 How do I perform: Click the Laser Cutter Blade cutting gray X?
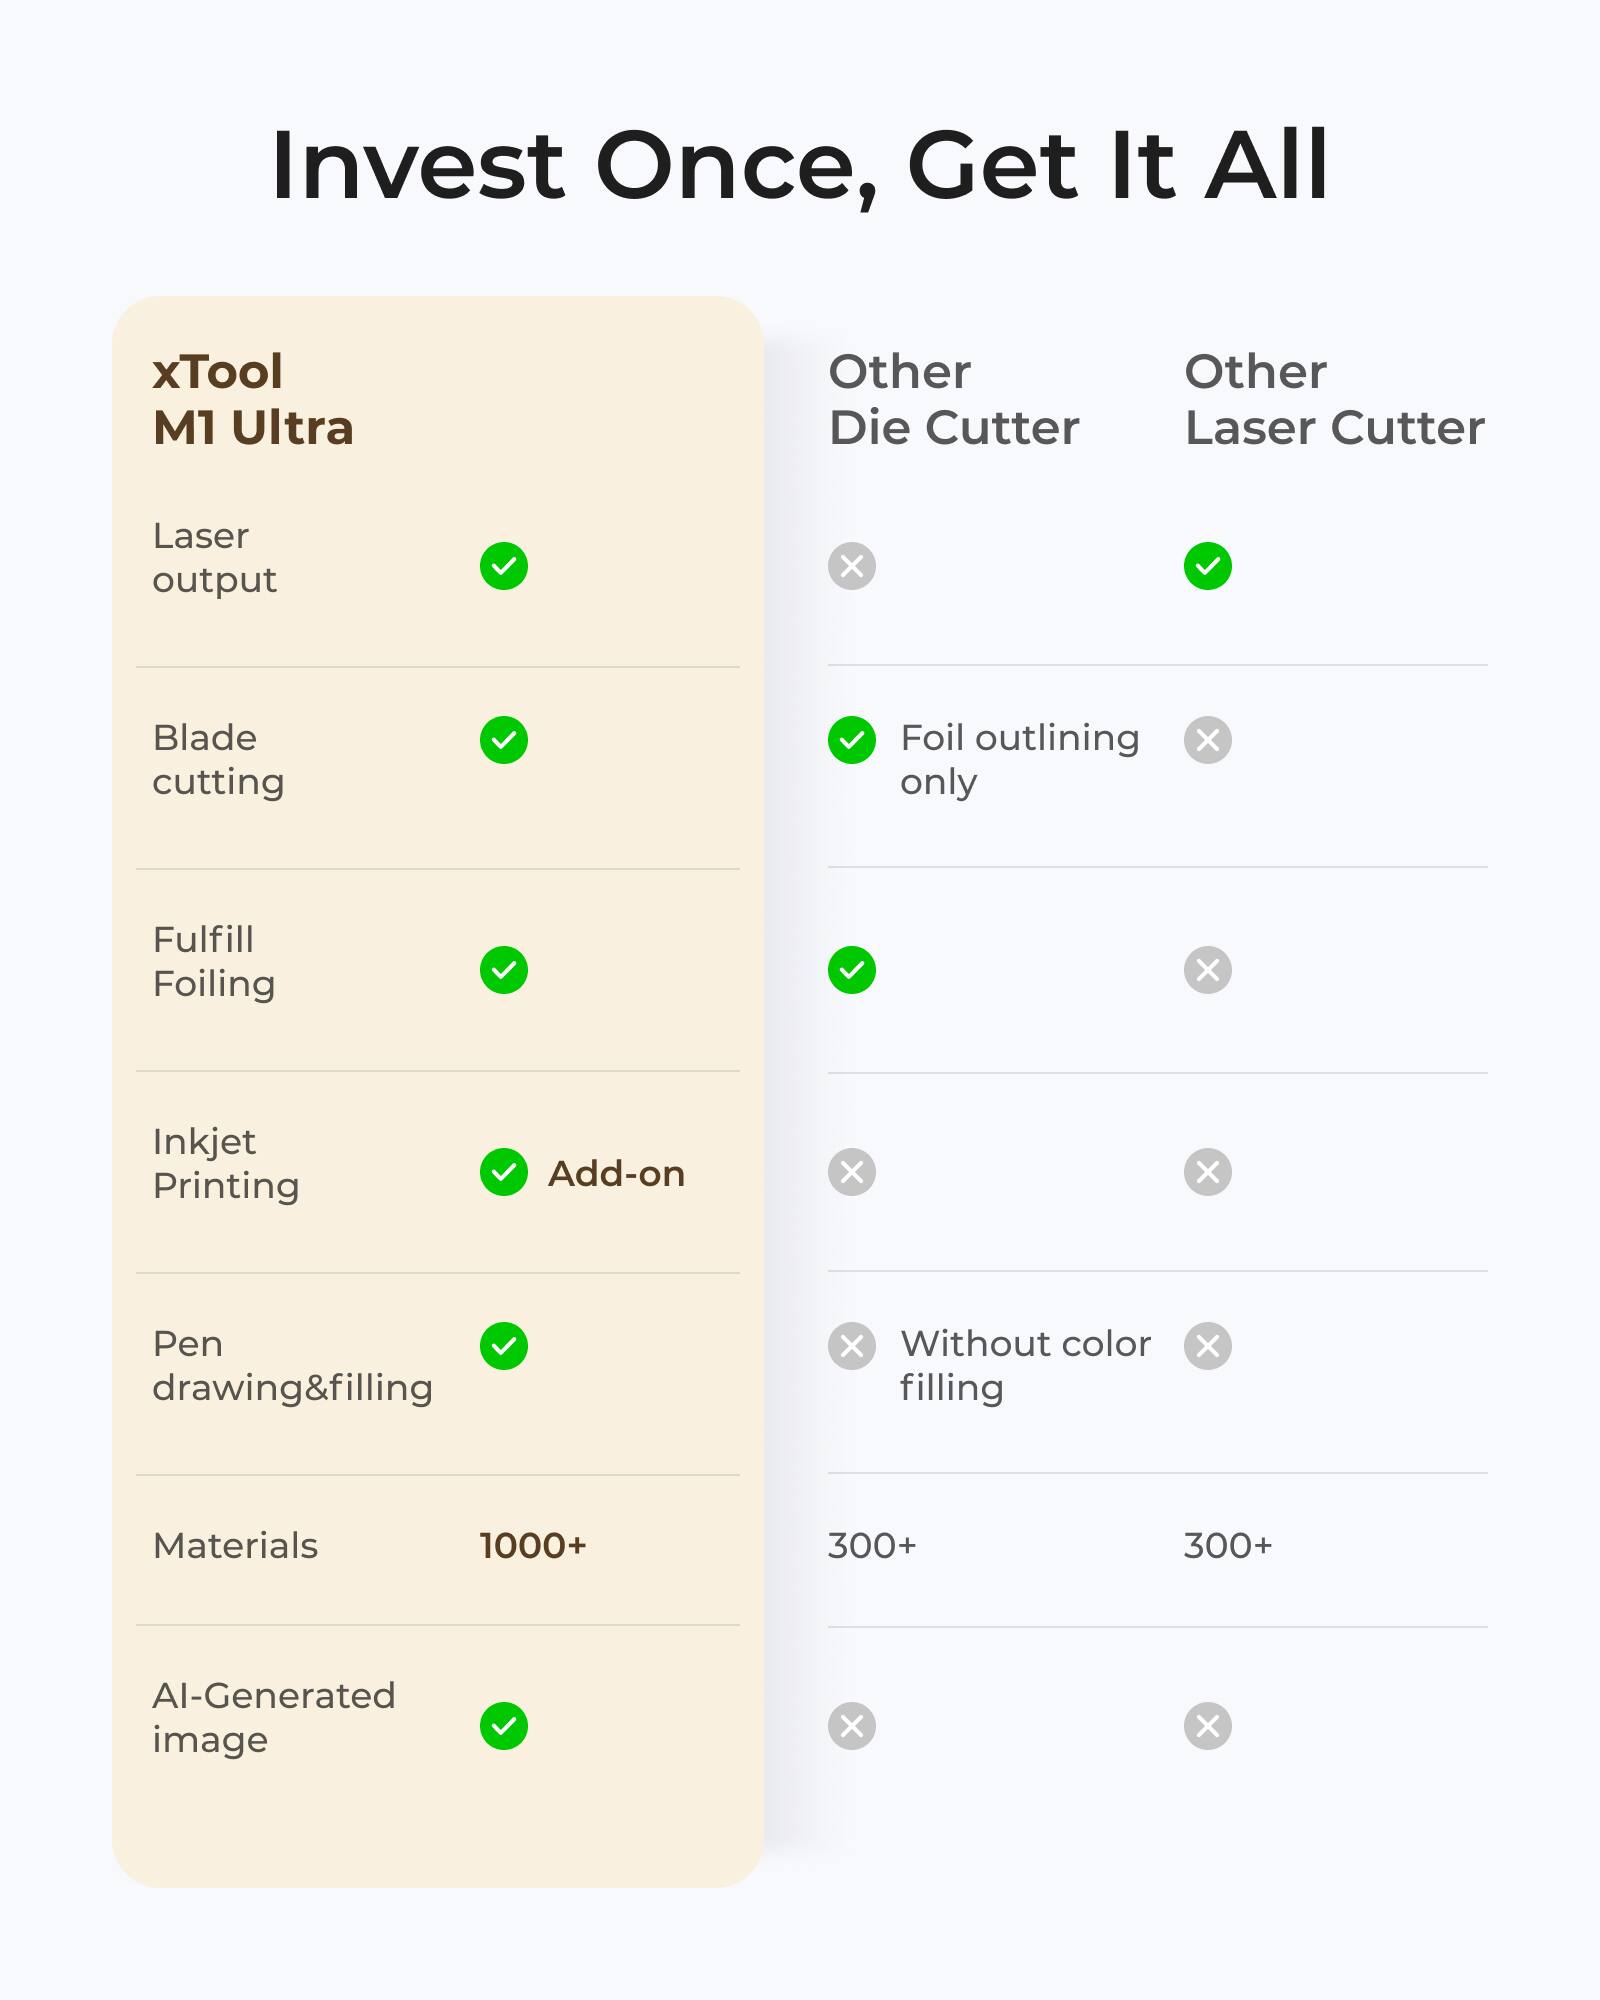(1208, 740)
